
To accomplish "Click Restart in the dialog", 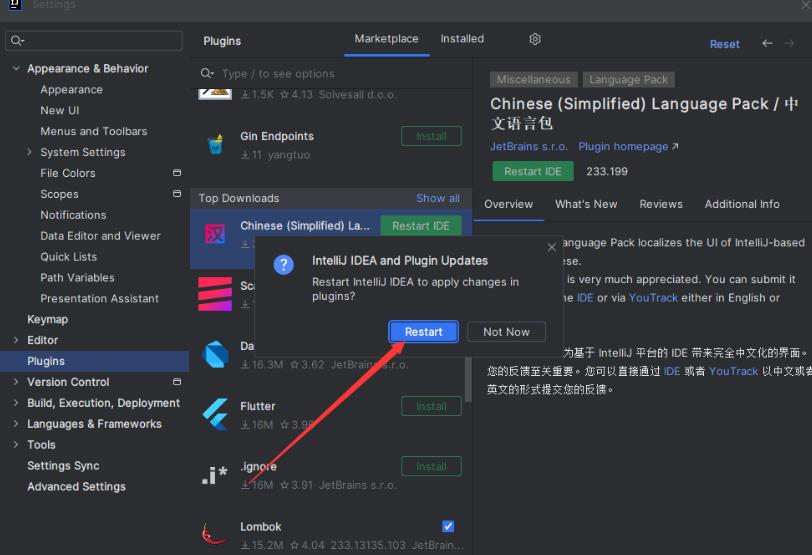I will pos(424,332).
